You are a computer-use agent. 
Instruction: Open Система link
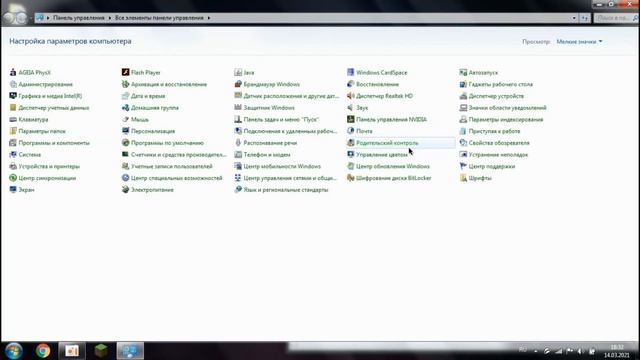coord(30,155)
